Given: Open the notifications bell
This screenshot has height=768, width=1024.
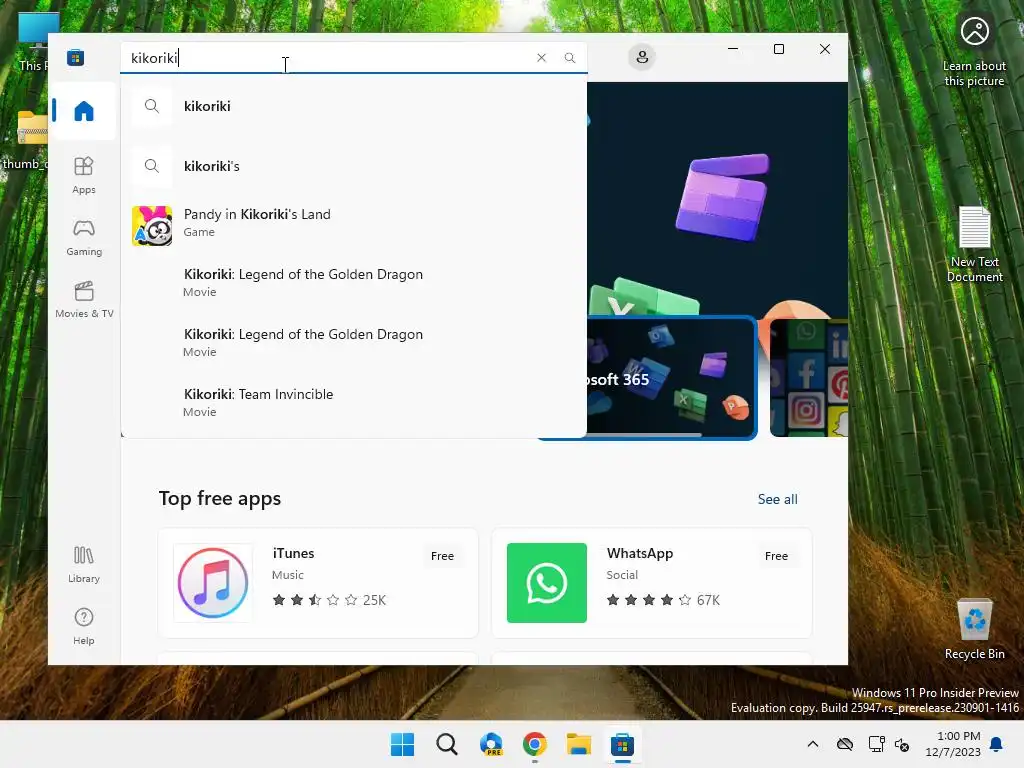Looking at the screenshot, I should 996,744.
